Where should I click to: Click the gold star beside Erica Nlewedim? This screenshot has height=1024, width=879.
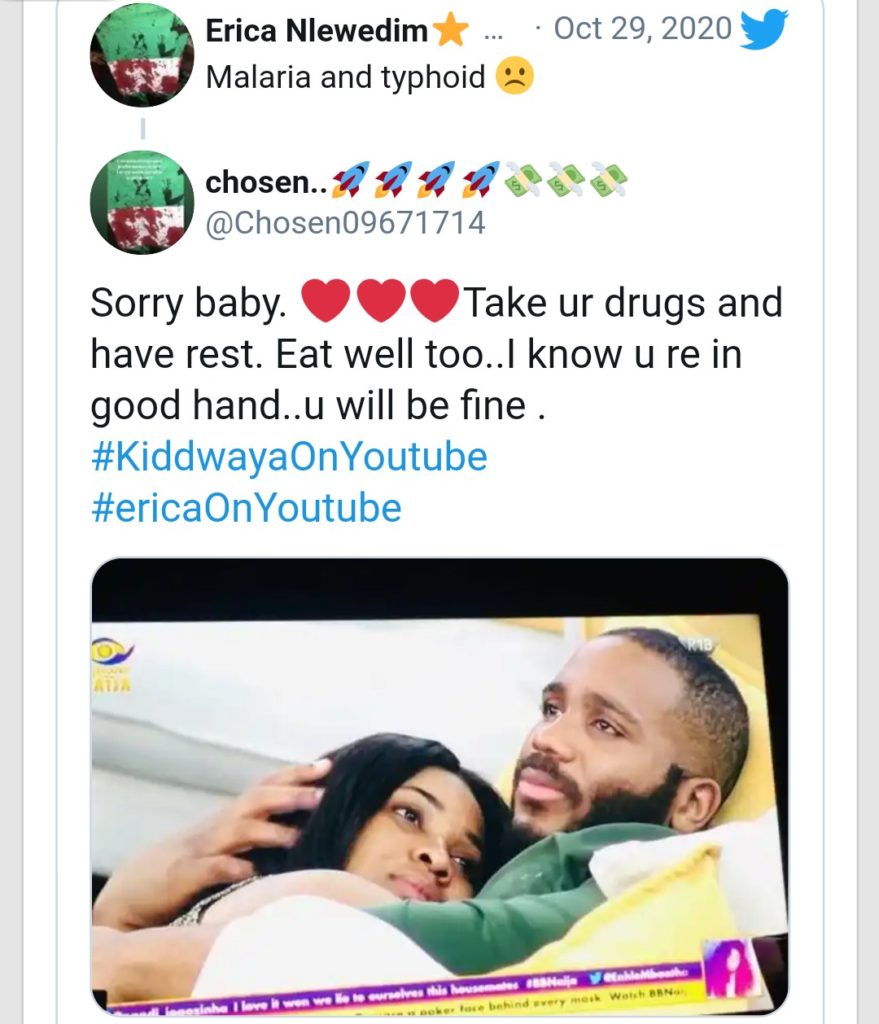(x=451, y=32)
